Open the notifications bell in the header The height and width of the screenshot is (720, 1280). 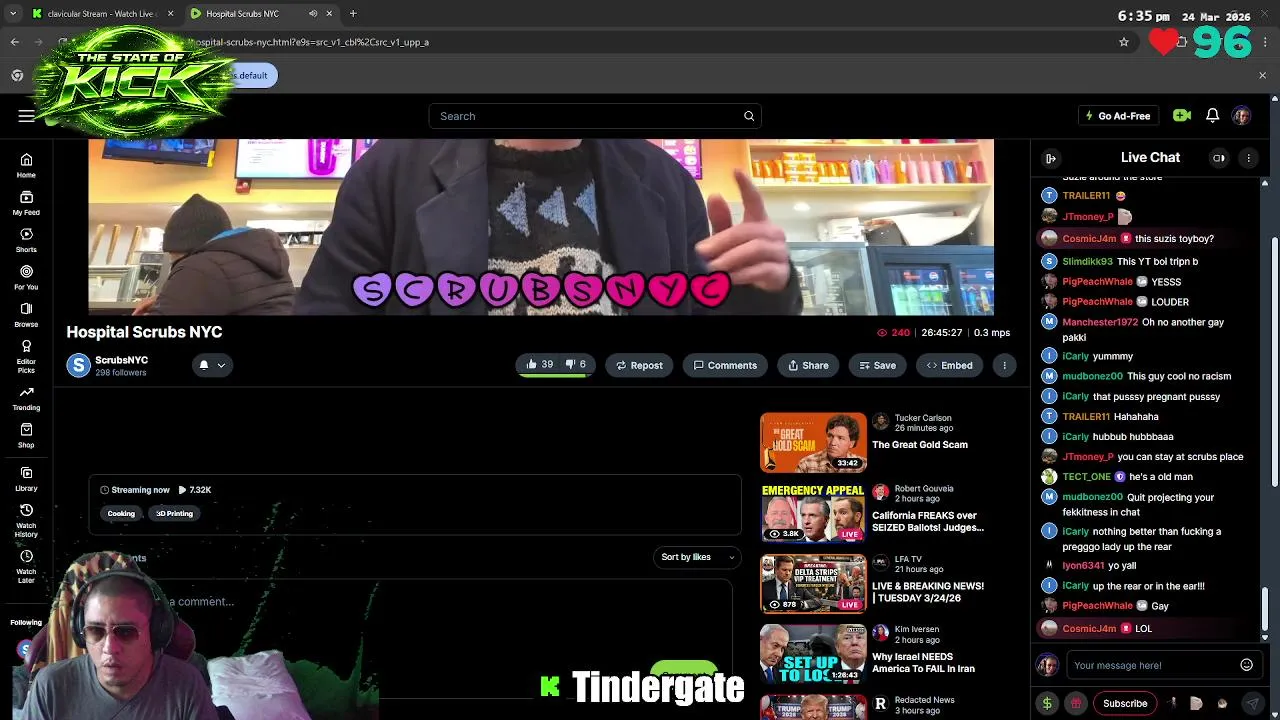coord(1212,116)
